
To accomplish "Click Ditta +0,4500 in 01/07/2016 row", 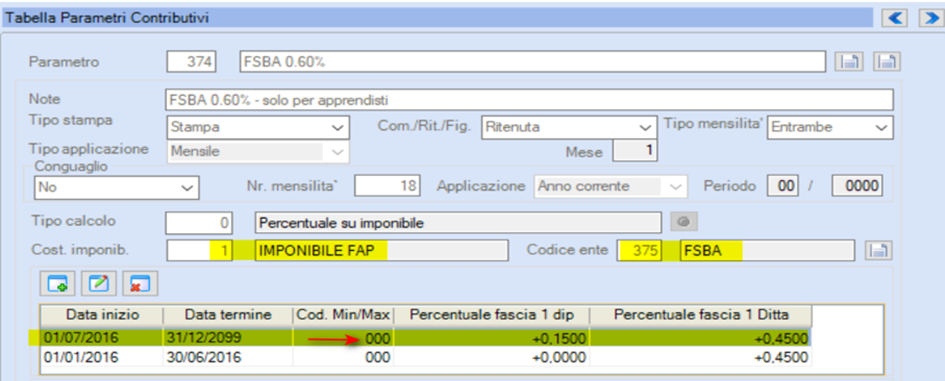I will (x=700, y=338).
